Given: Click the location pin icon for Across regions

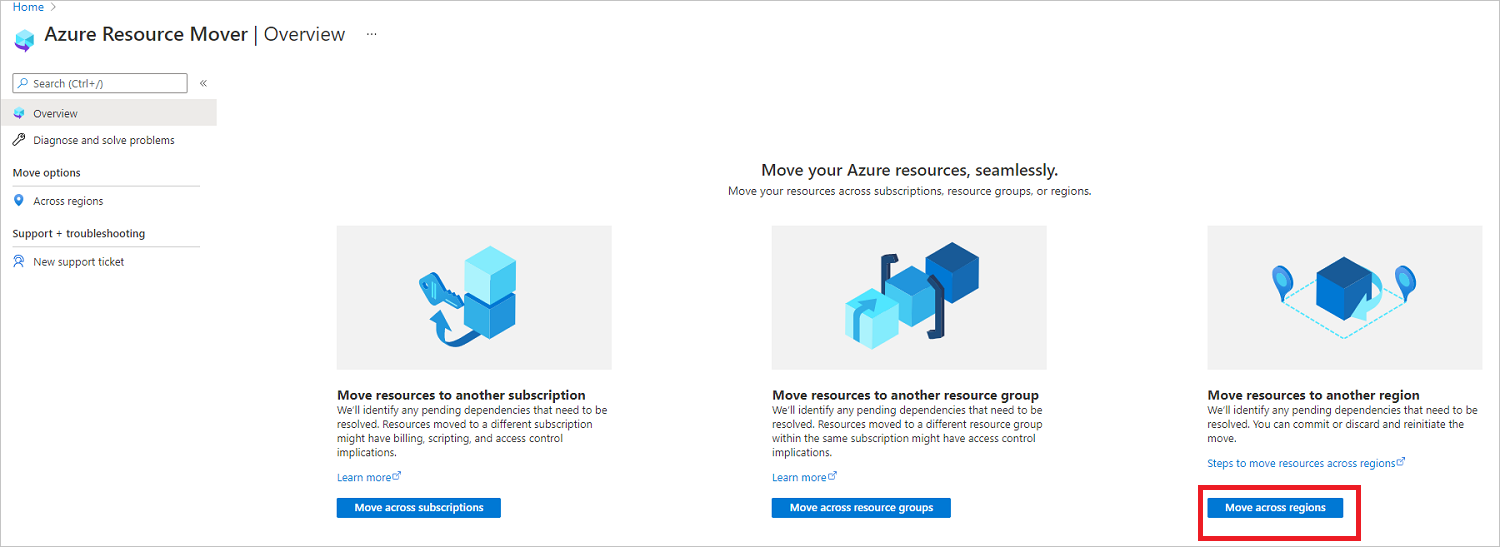Looking at the screenshot, I should [x=19, y=201].
